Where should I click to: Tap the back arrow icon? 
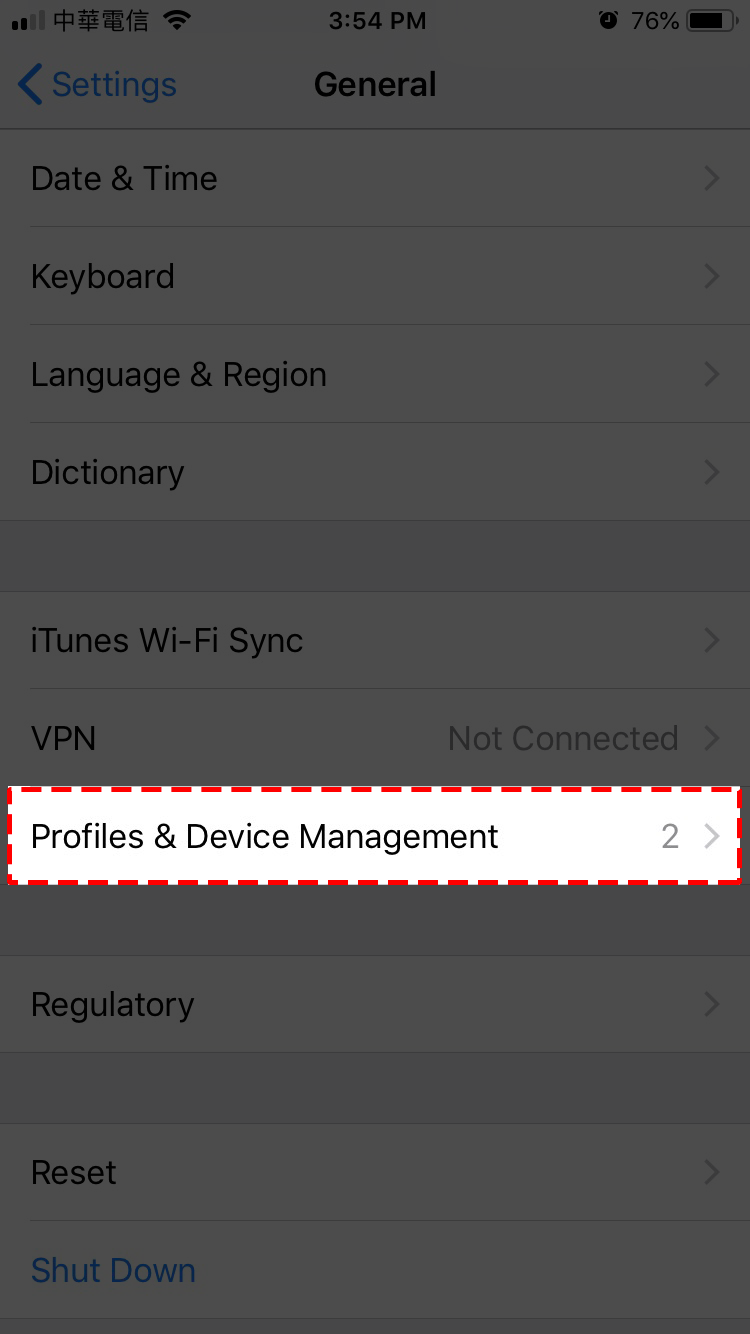tap(30, 85)
